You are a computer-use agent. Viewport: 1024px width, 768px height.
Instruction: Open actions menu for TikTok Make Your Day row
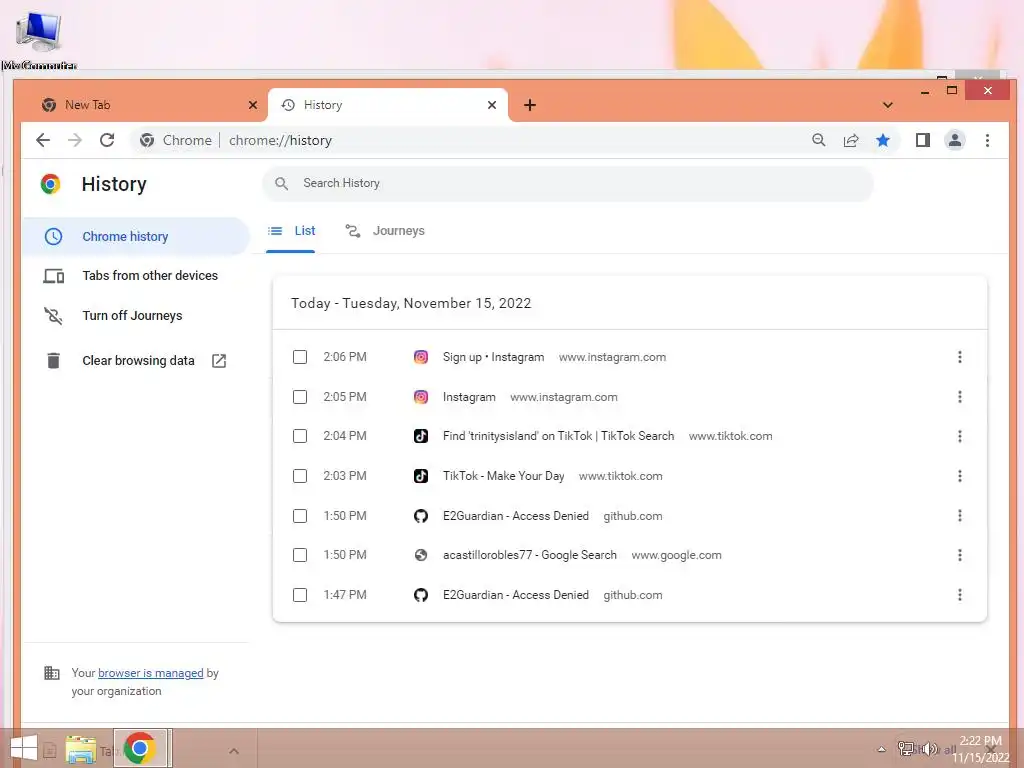pos(959,475)
